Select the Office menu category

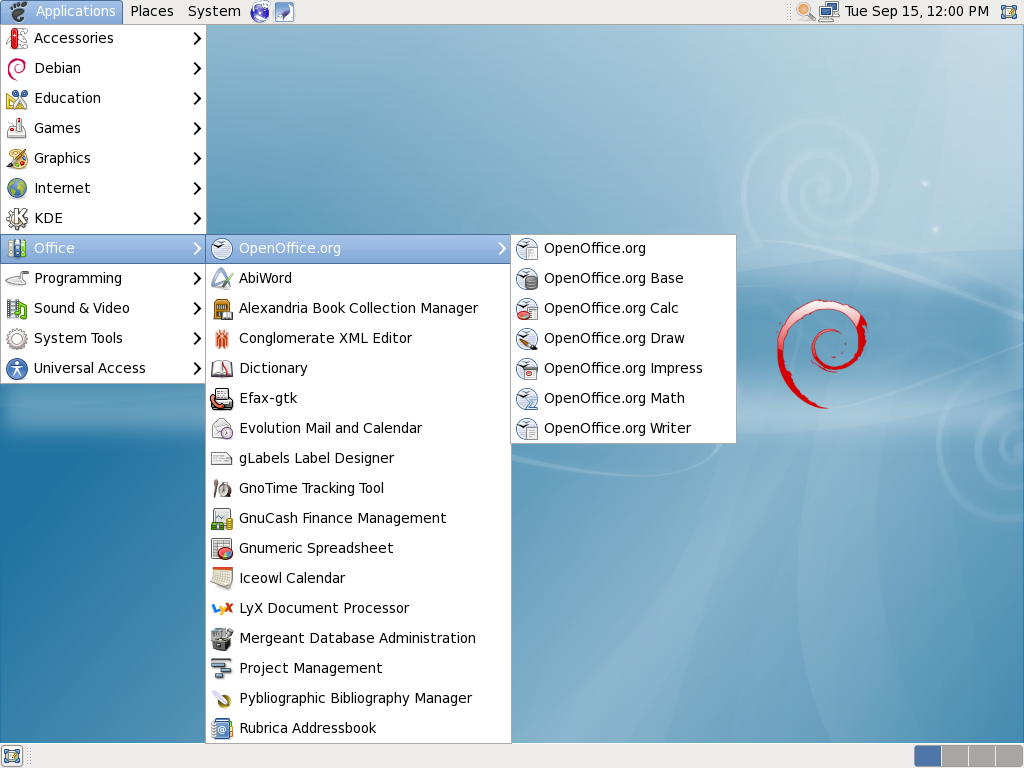point(103,249)
